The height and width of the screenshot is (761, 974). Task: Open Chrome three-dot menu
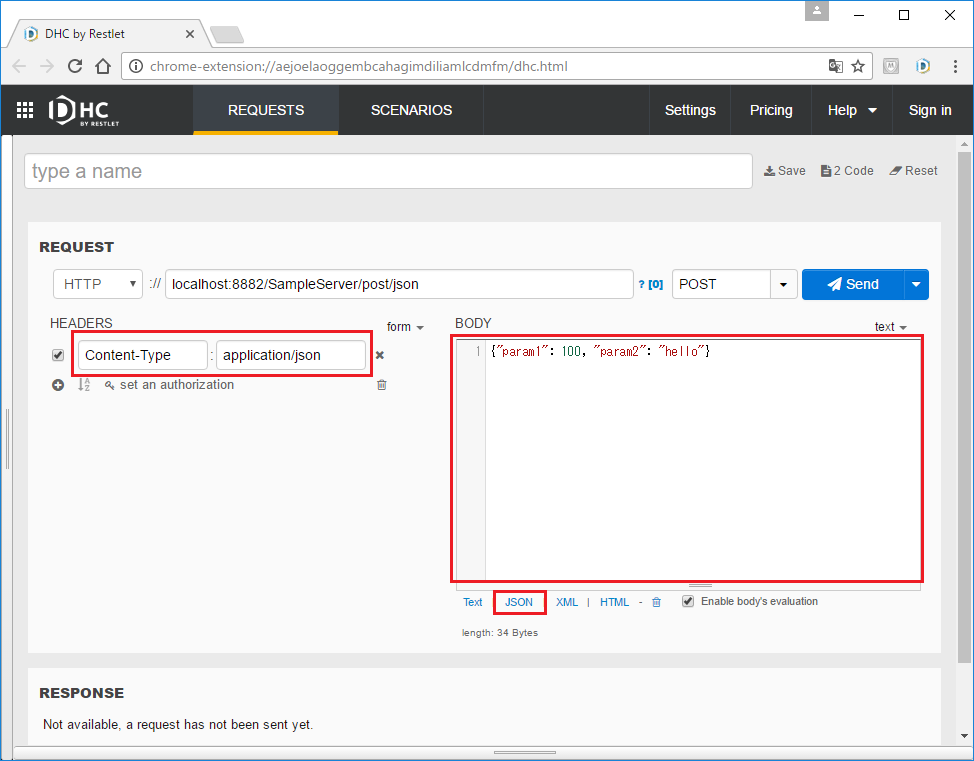point(955,66)
